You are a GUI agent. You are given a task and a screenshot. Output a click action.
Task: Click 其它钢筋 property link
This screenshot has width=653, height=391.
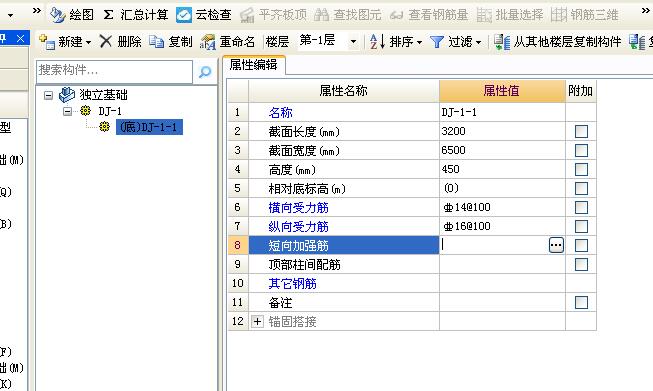click(x=292, y=284)
